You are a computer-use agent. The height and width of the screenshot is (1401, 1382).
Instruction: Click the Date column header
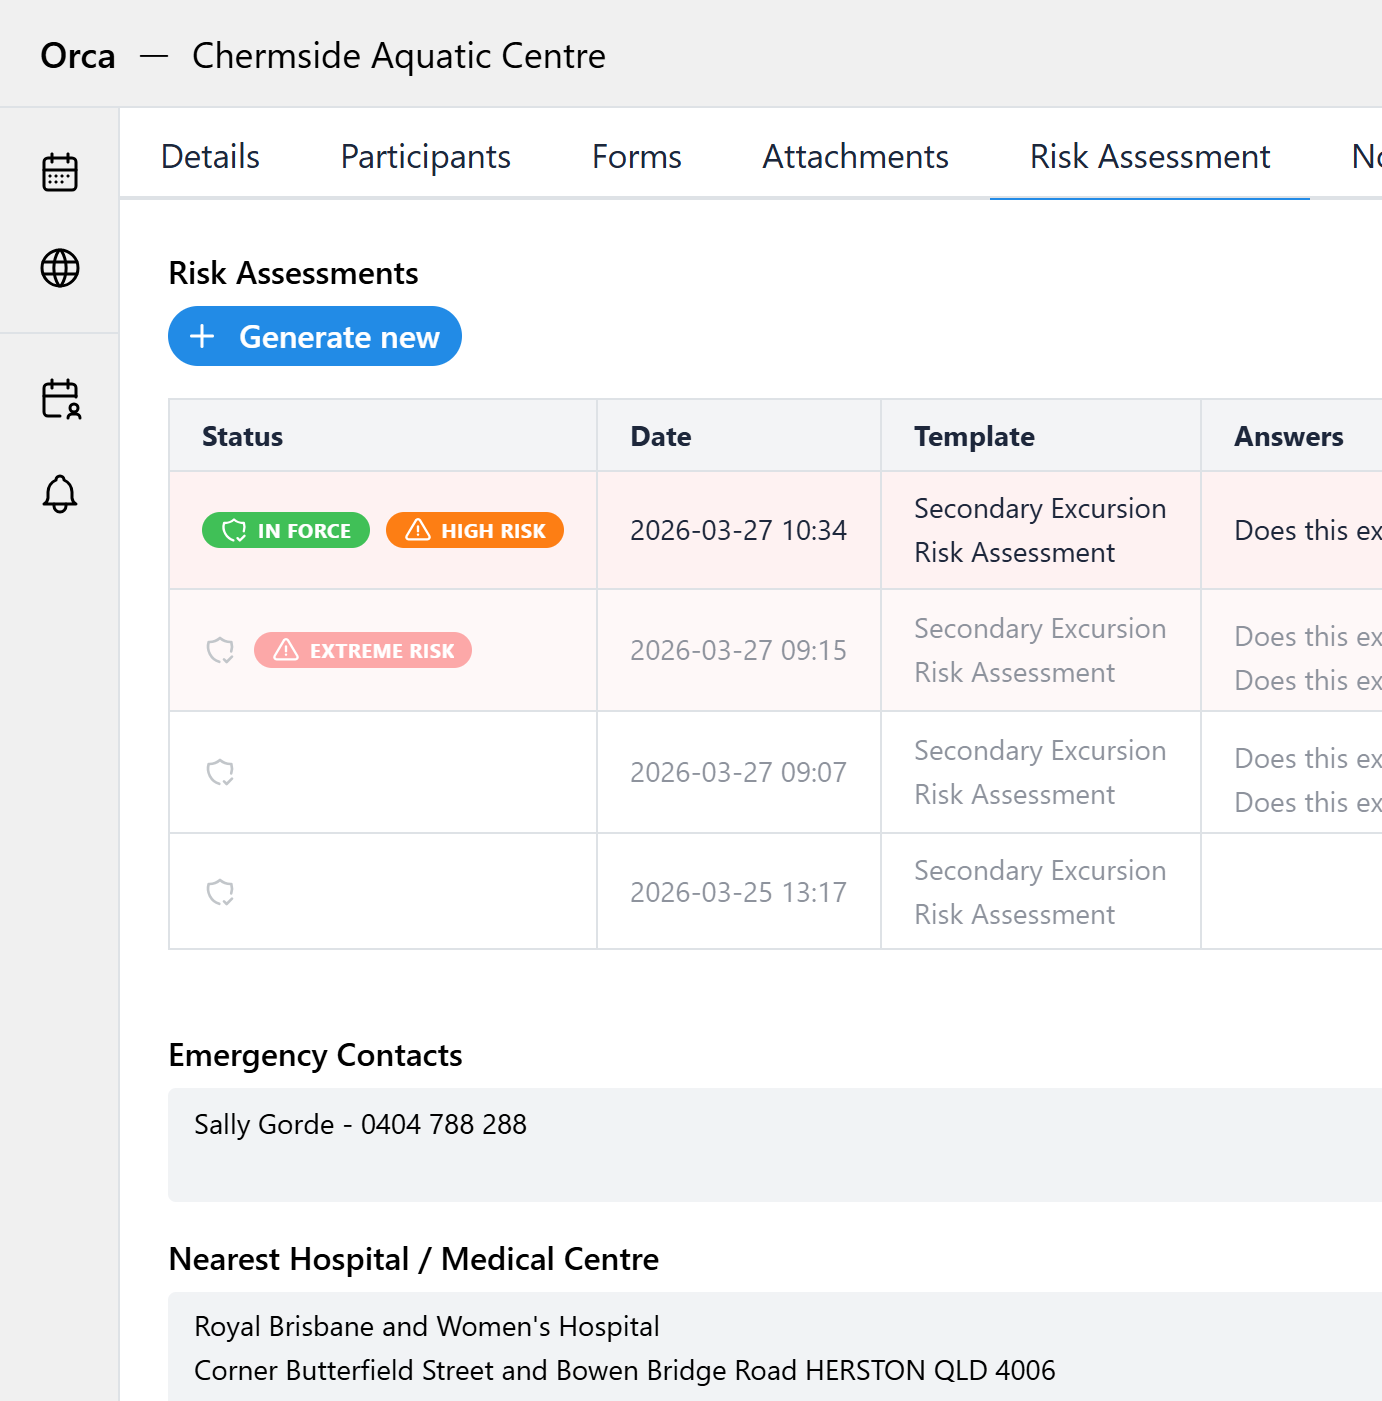point(660,436)
